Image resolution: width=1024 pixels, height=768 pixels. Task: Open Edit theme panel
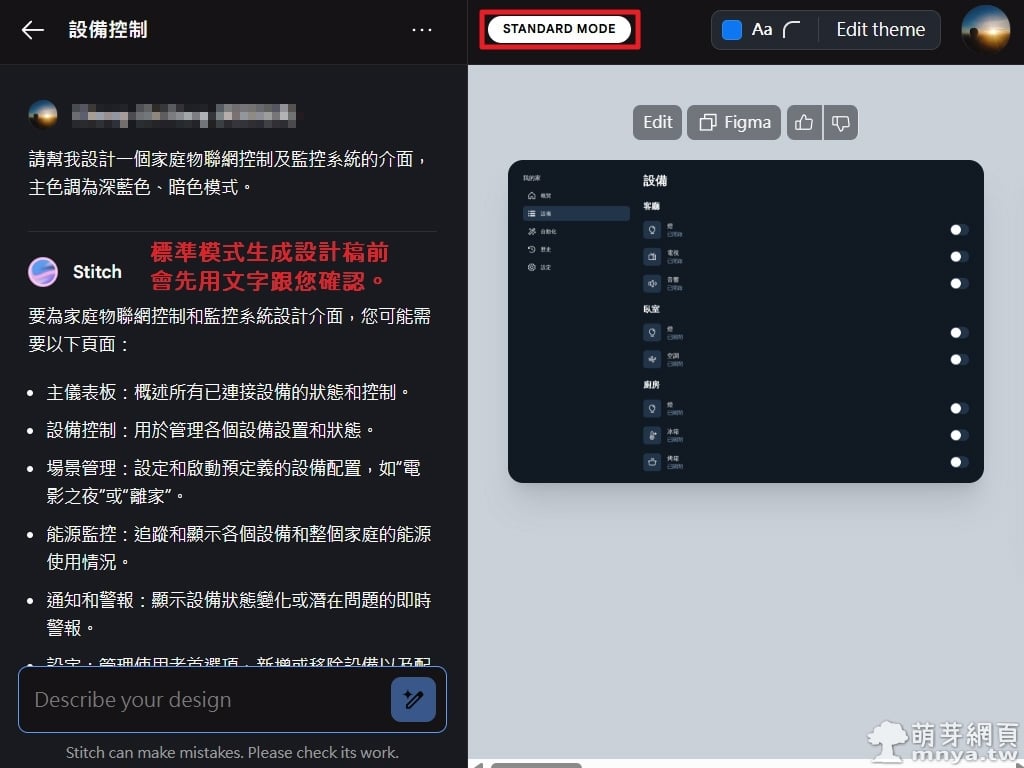(880, 29)
